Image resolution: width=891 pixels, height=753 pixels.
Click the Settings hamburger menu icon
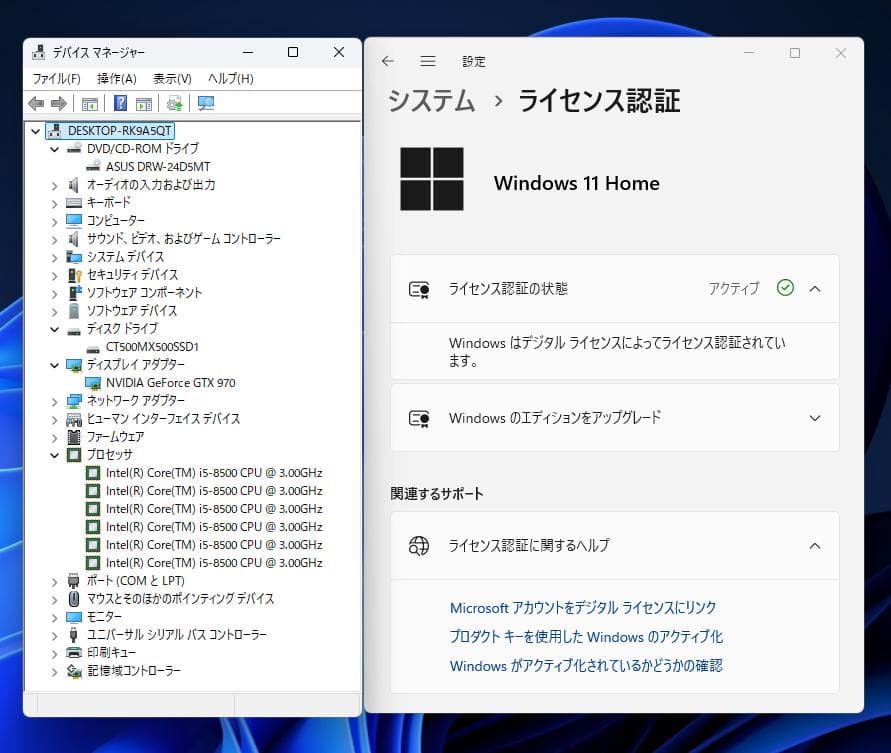coord(428,61)
